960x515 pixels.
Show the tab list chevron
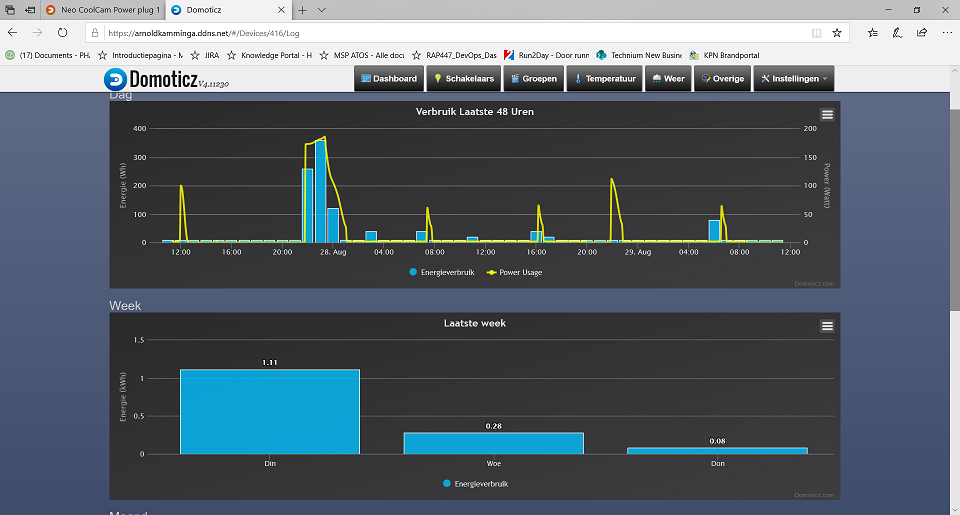tap(321, 10)
